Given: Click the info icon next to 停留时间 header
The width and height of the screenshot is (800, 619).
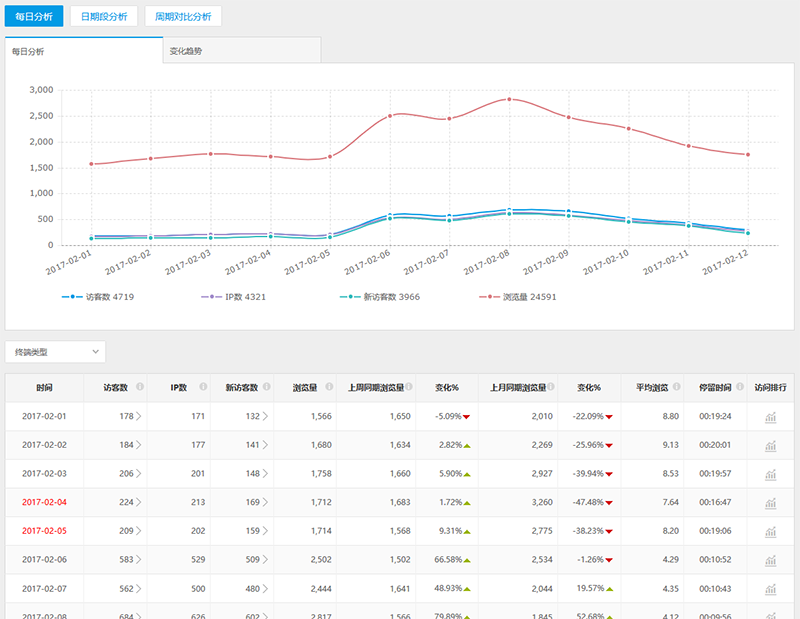Looking at the screenshot, I should click(737, 387).
